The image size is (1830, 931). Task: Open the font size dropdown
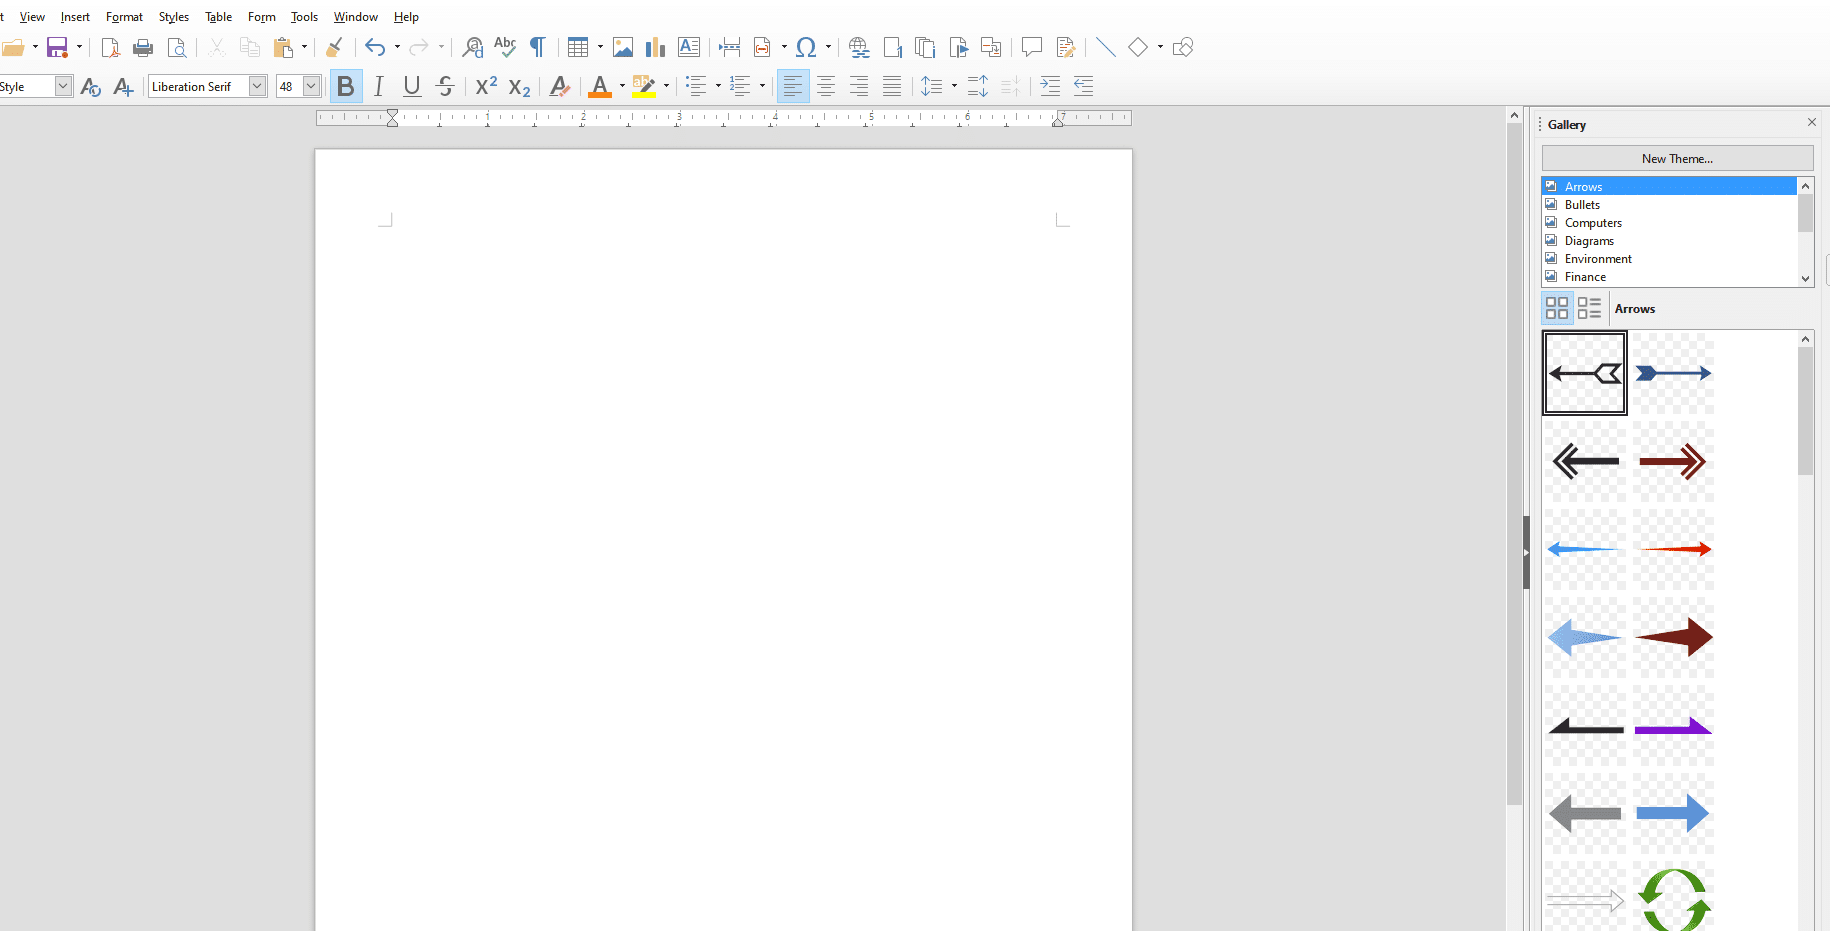(x=309, y=86)
